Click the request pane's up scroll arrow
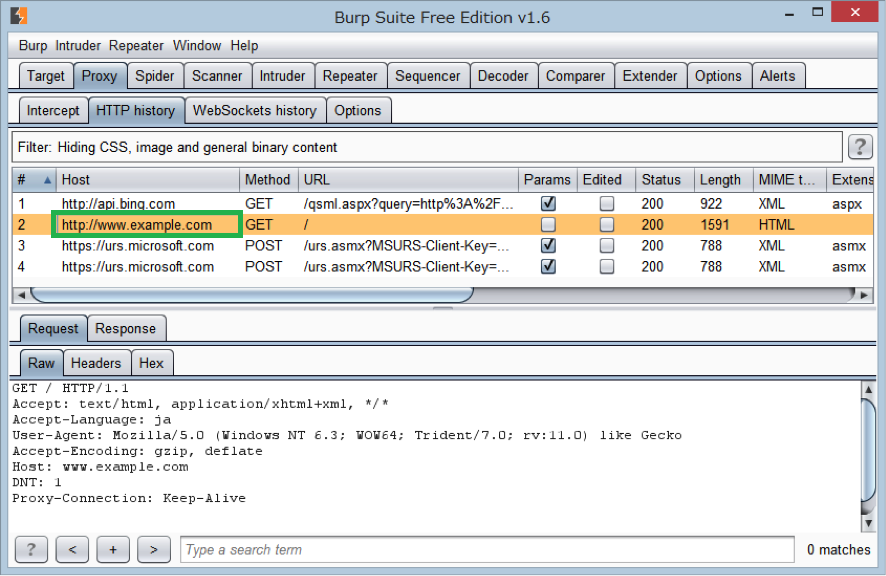 pos(868,389)
